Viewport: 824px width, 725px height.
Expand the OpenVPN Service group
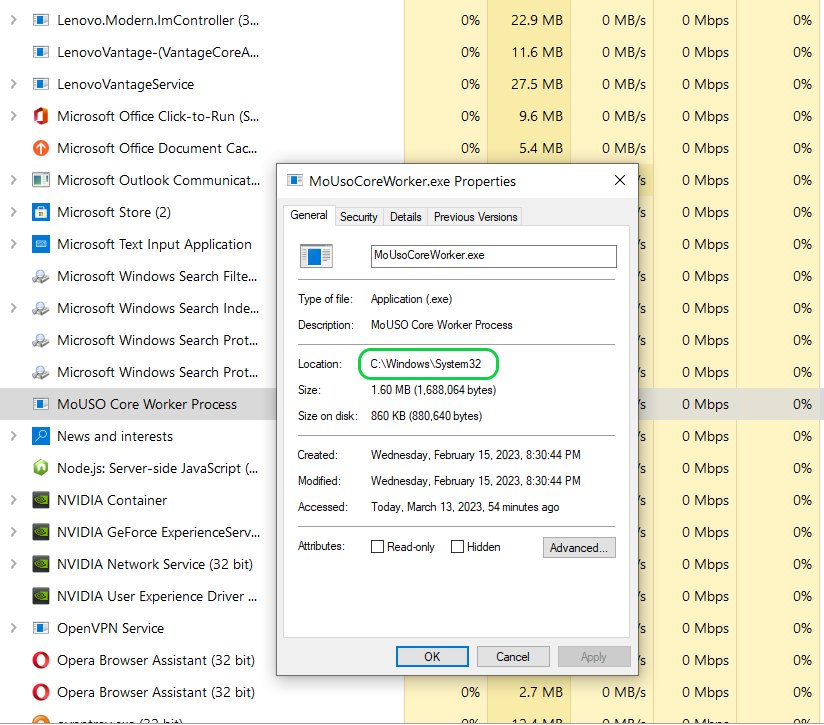click(14, 628)
